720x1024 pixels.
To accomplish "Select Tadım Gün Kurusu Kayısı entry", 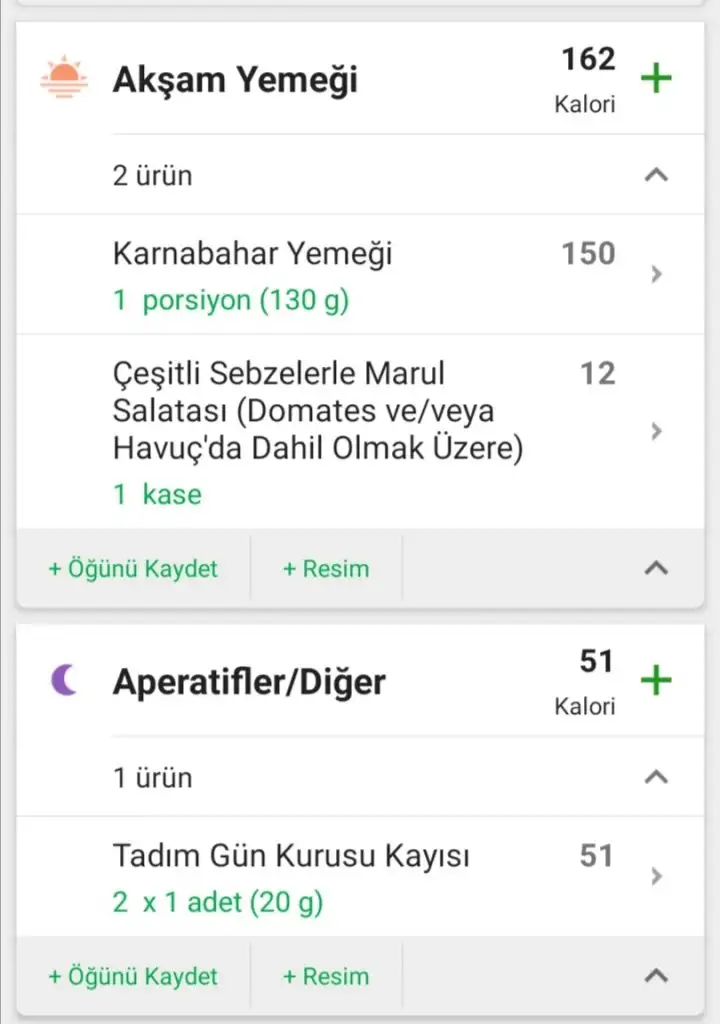I will [x=291, y=857].
